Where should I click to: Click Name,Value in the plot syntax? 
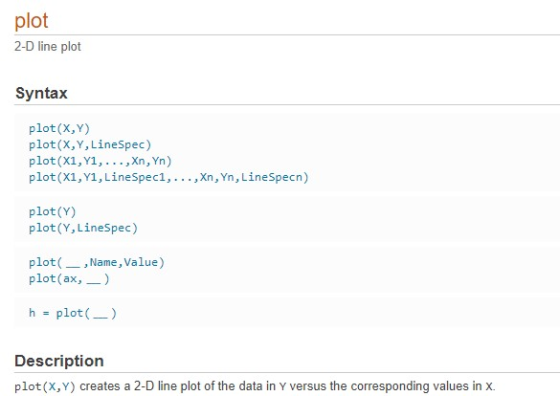point(124,262)
